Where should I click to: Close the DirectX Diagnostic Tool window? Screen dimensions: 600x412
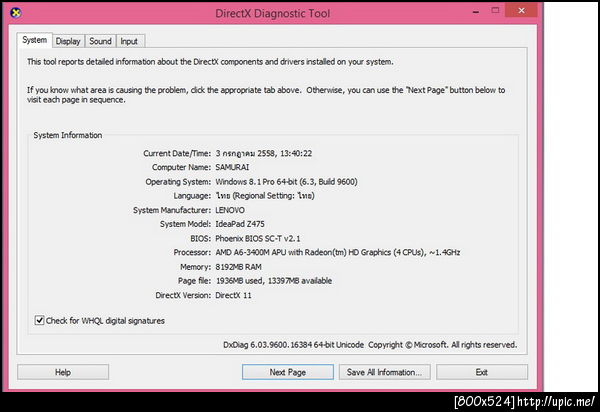pyautogui.click(x=521, y=10)
